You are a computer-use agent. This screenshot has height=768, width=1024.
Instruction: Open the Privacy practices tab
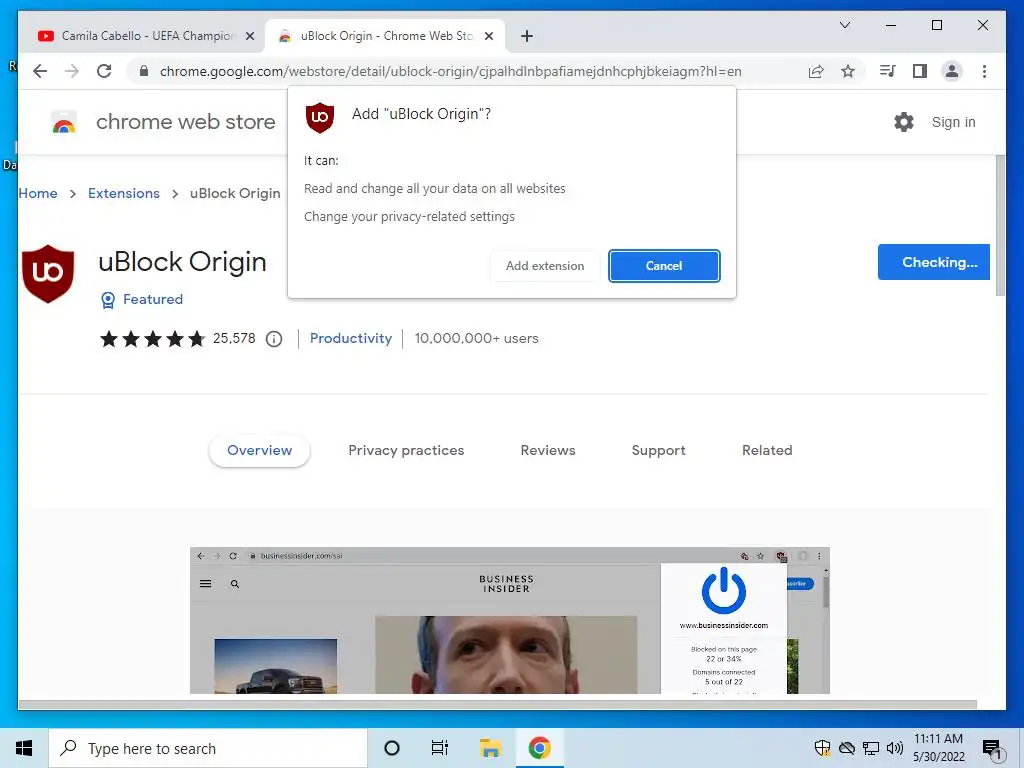click(x=406, y=451)
